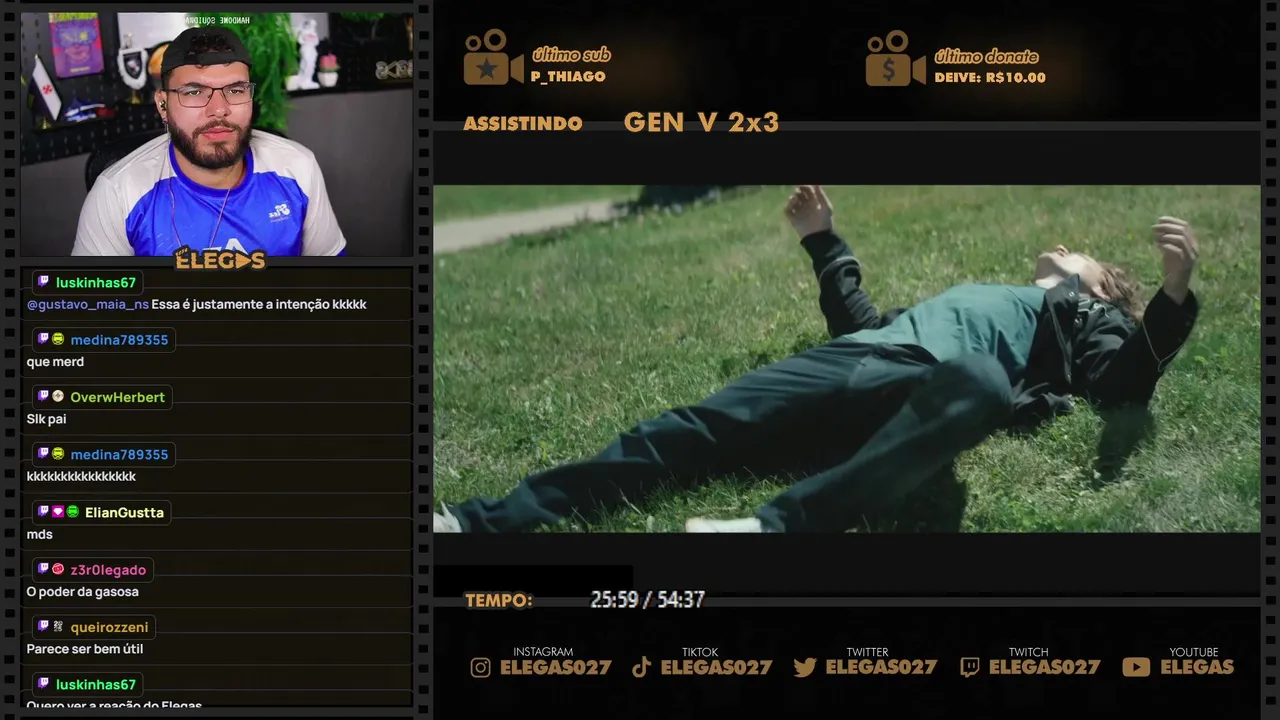1280x720 pixels.
Task: Click green badge on medina789355 above 'que merd'
Action: point(58,339)
